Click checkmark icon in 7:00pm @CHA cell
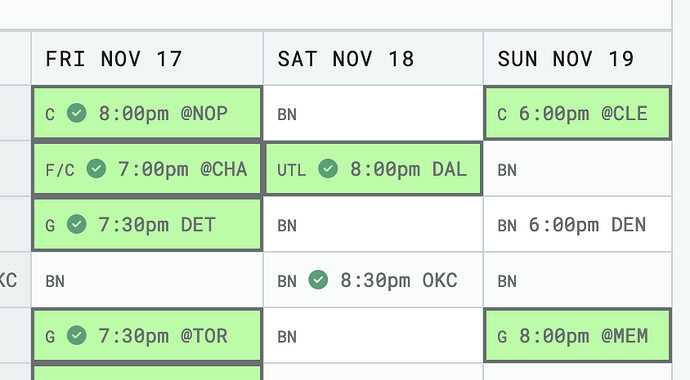This screenshot has width=690, height=380. [x=96, y=168]
